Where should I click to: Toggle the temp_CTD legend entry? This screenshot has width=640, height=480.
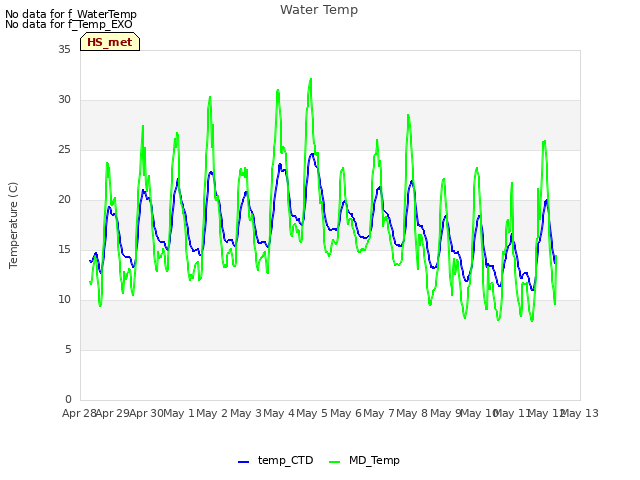click(x=276, y=460)
